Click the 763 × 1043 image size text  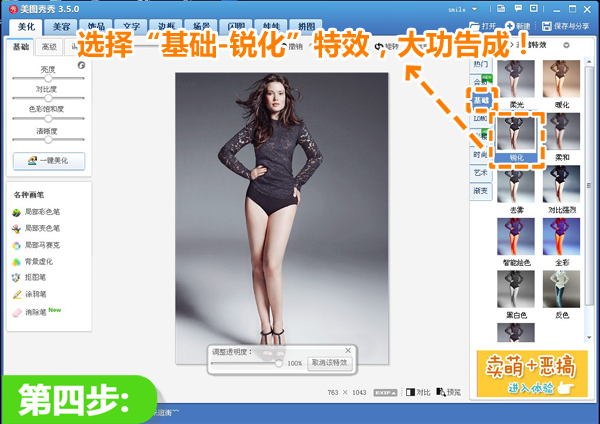pyautogui.click(x=347, y=393)
